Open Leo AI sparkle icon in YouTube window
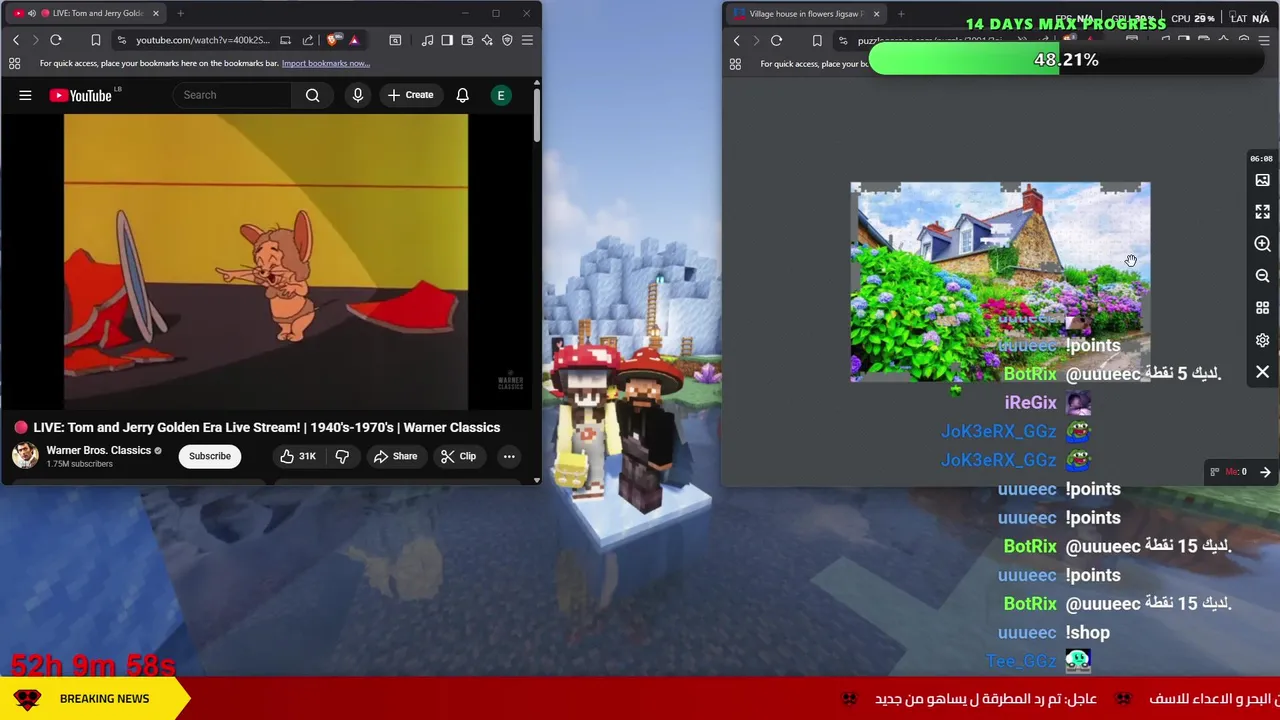Image resolution: width=1280 pixels, height=720 pixels. click(x=487, y=40)
